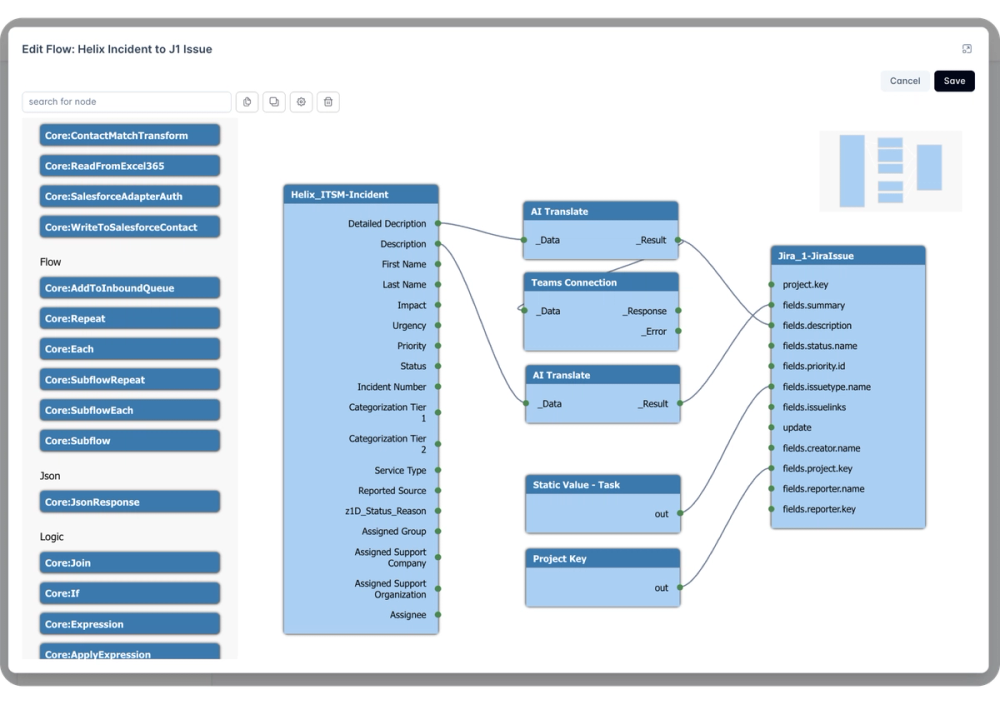Focus the search for node field
1000x705 pixels.
[x=126, y=101]
